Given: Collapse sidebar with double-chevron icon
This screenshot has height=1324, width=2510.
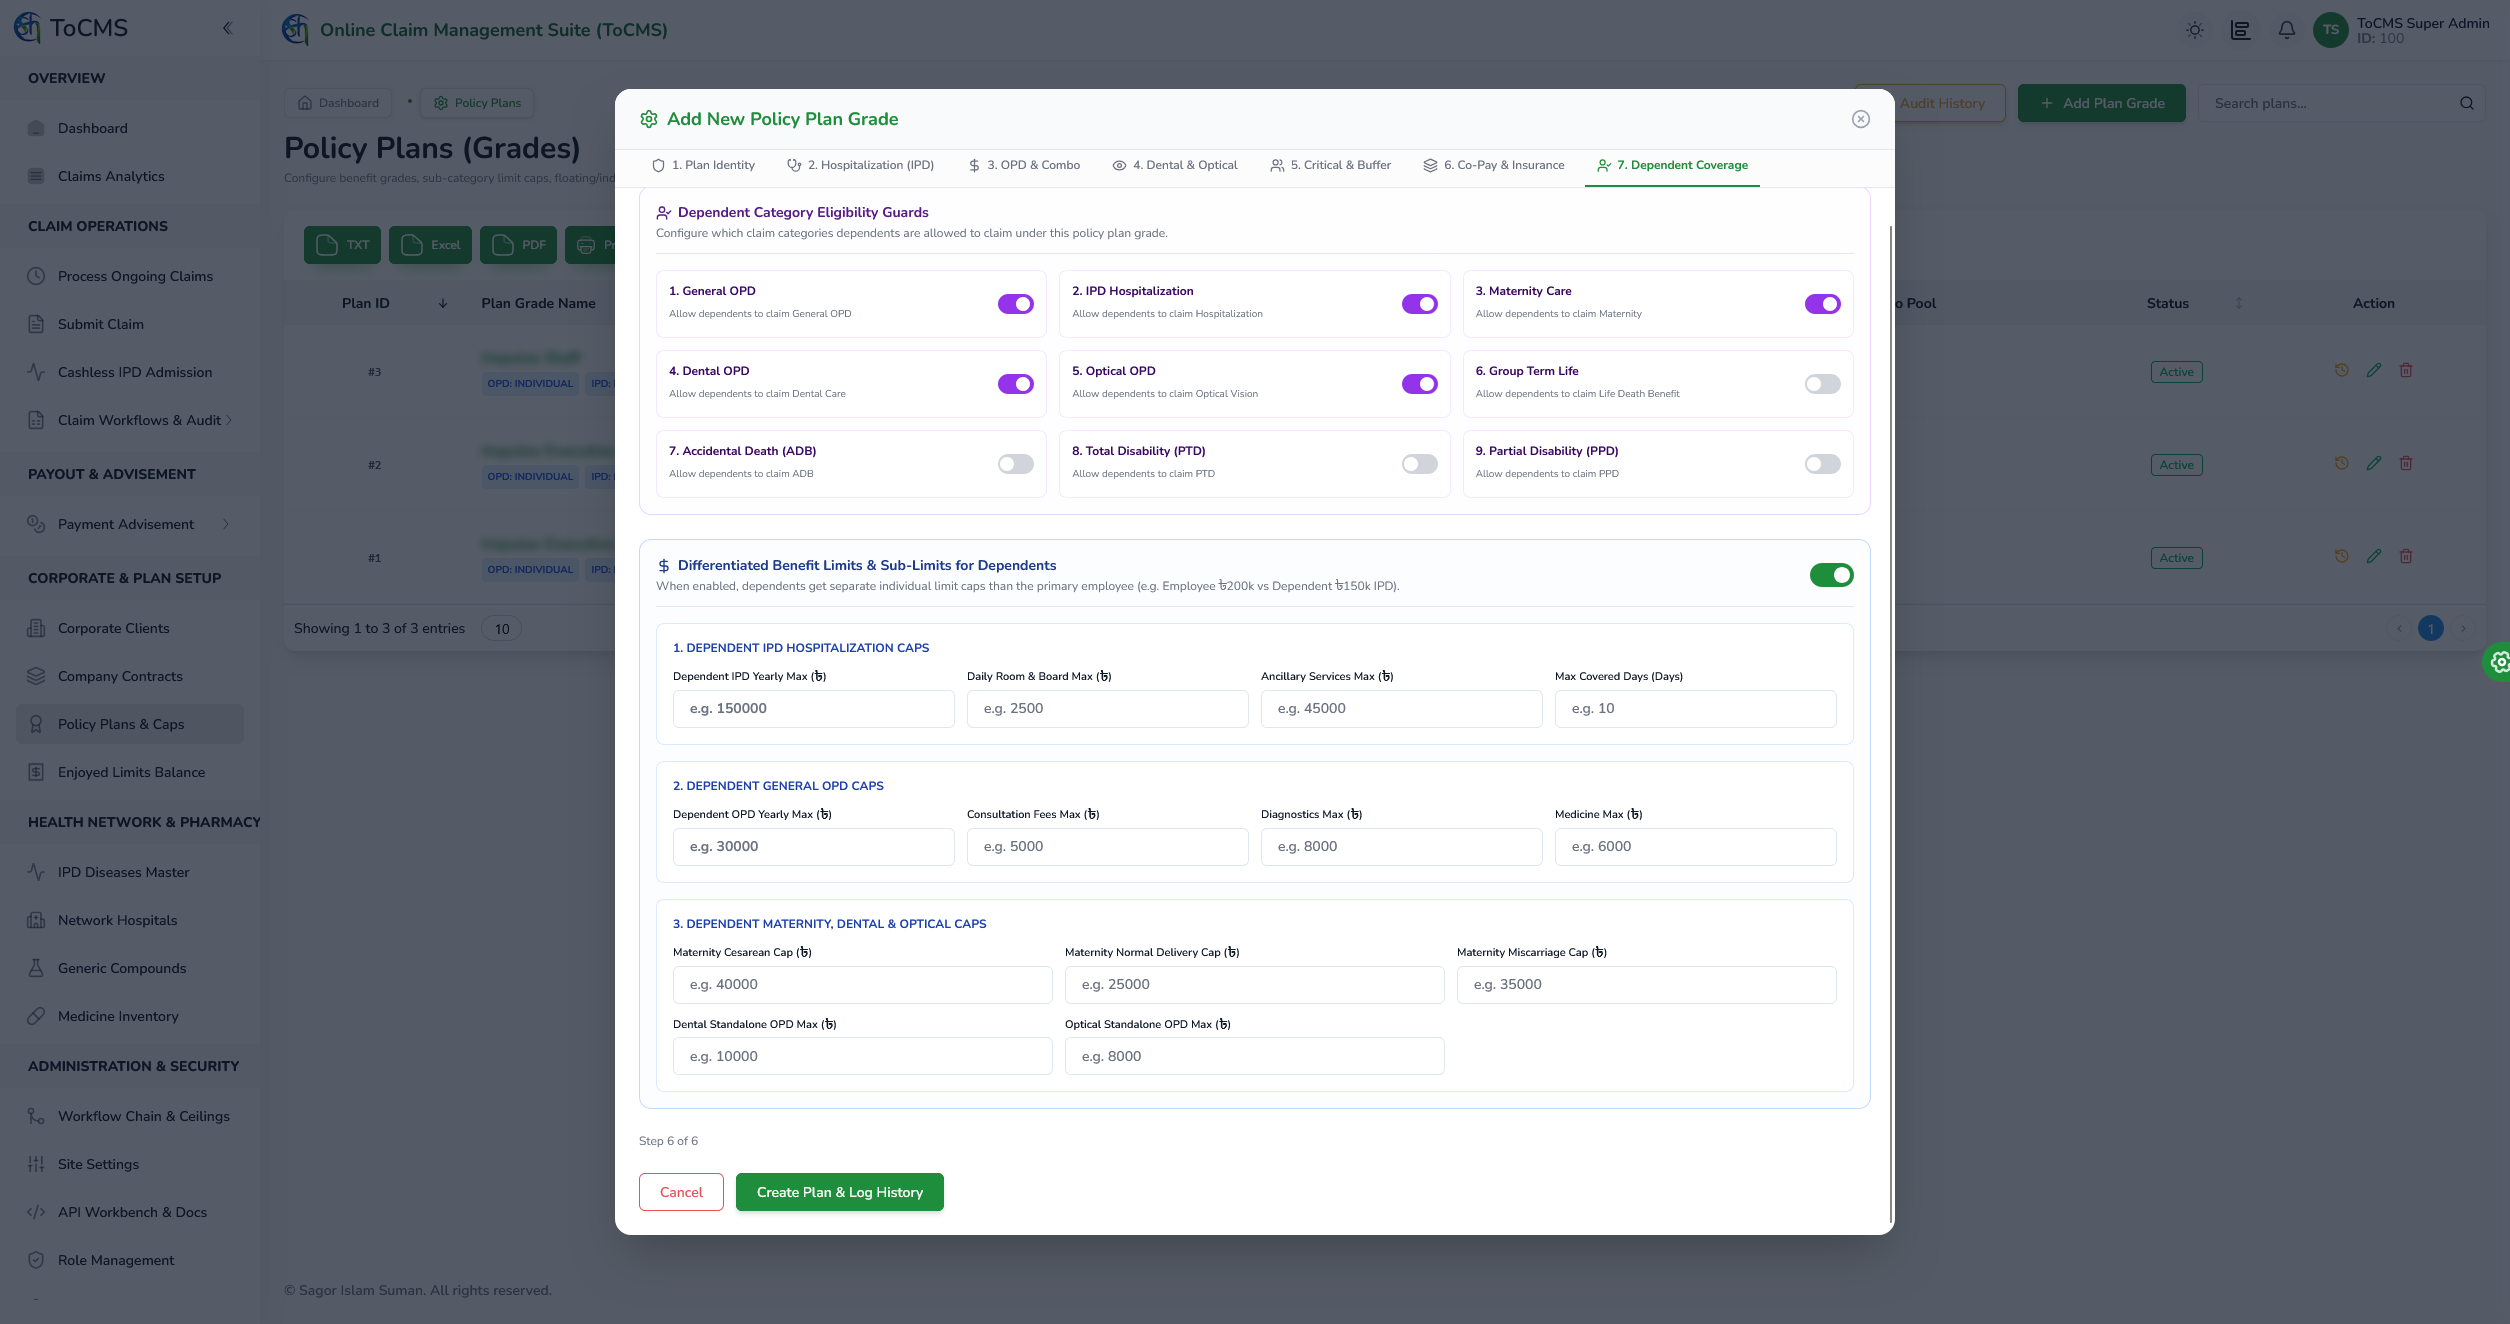Looking at the screenshot, I should tap(227, 28).
